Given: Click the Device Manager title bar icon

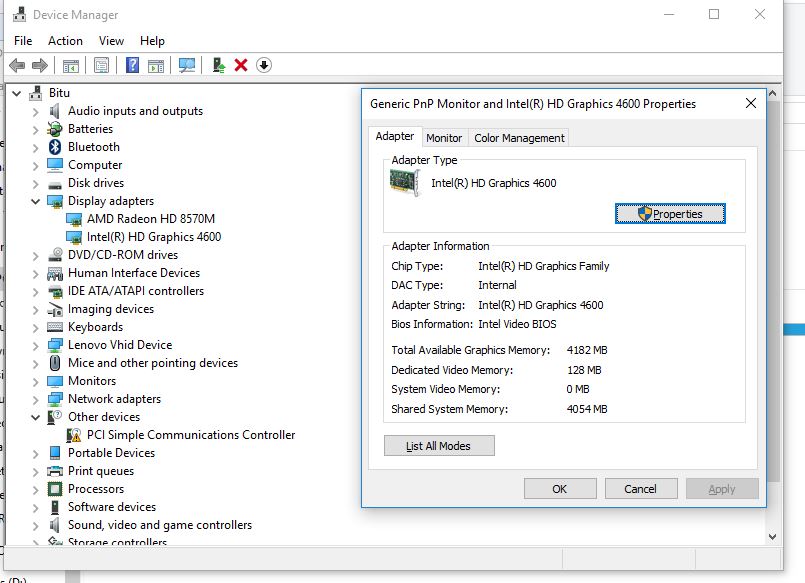Looking at the screenshot, I should pos(20,14).
